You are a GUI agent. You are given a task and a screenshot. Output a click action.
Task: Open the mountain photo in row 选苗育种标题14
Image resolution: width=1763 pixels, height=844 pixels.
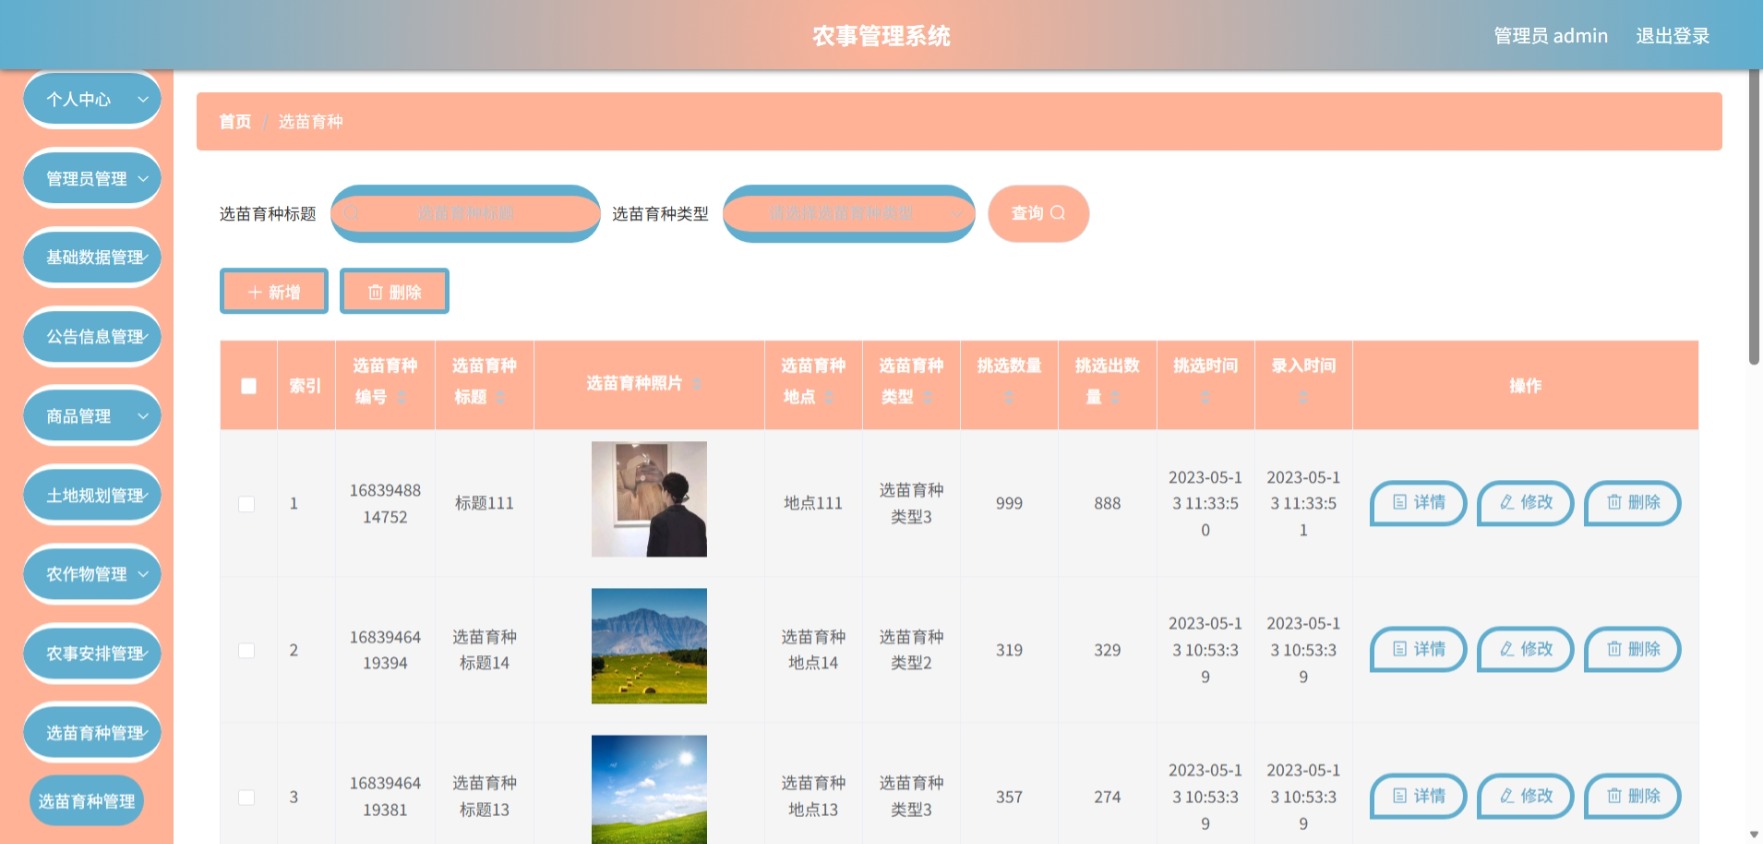point(649,646)
